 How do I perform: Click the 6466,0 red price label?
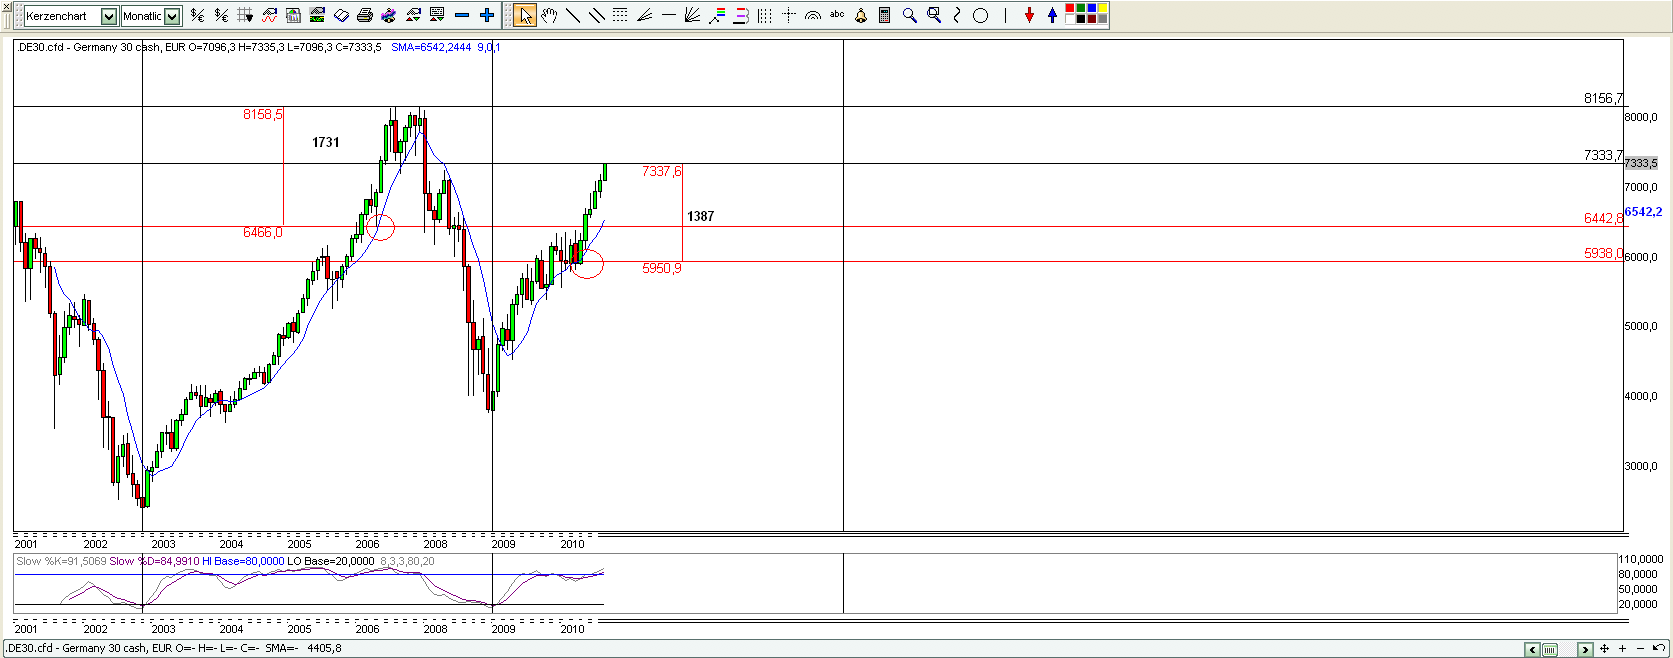point(263,232)
